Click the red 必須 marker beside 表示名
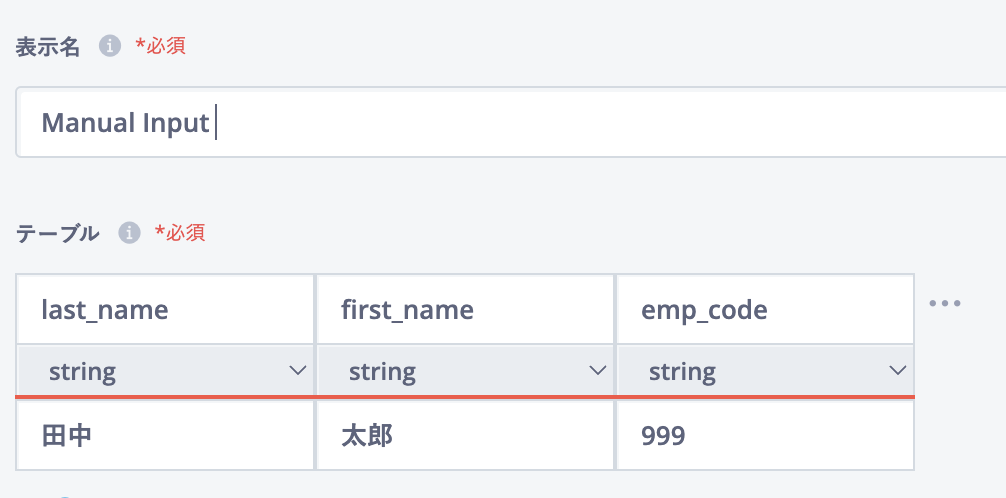Image resolution: width=1006 pixels, height=498 pixels. coord(160,46)
